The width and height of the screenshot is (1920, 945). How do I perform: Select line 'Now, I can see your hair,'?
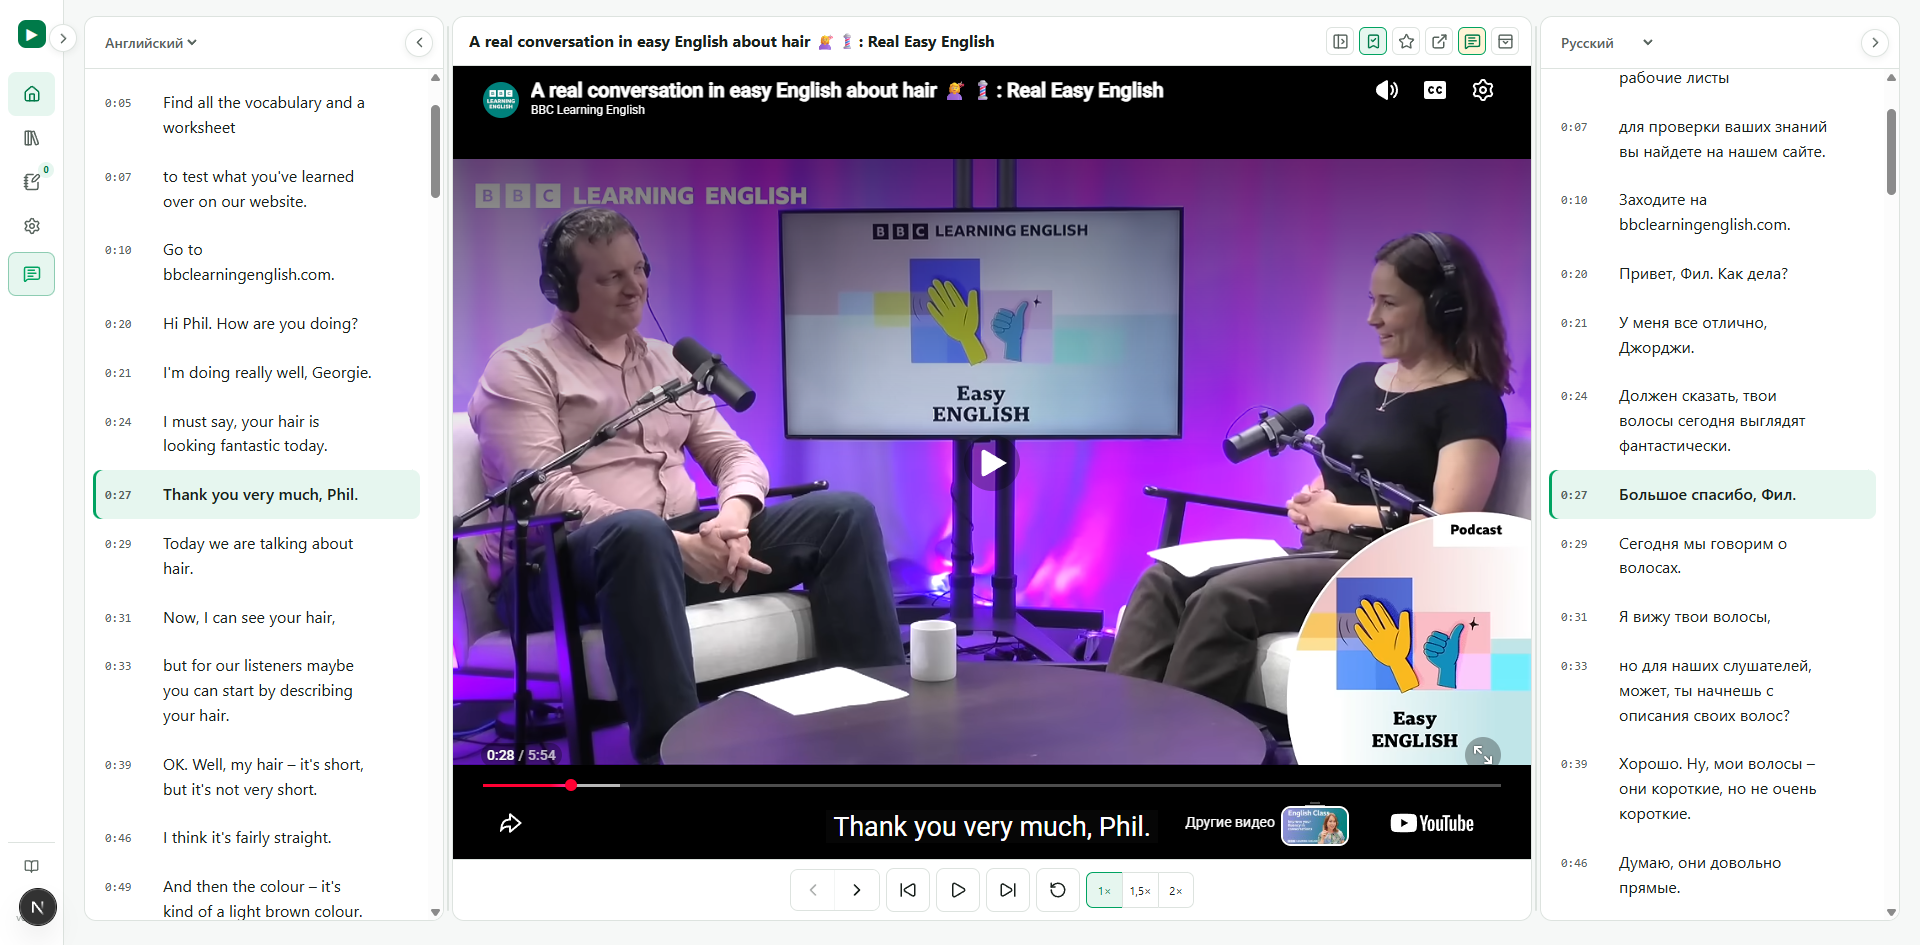coord(257,618)
